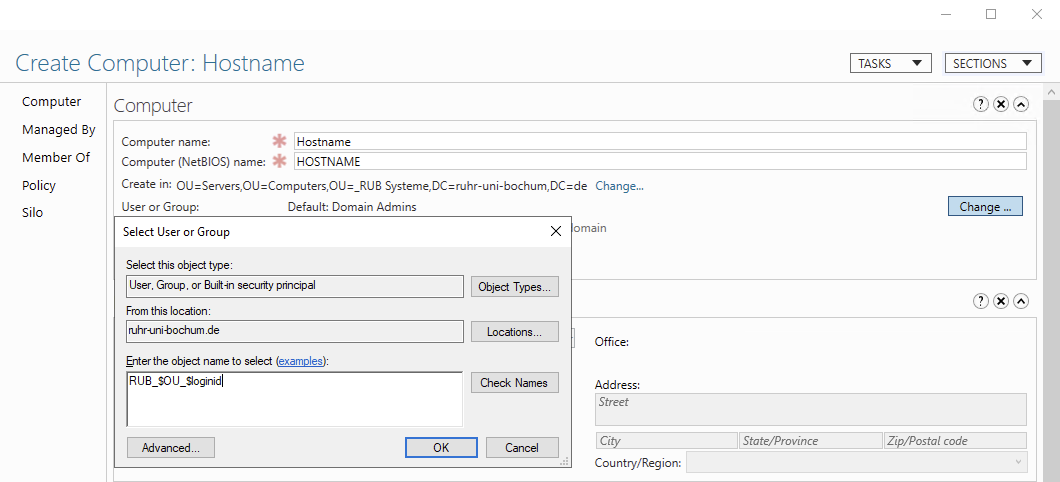Maximize the window
Image resolution: width=1060 pixels, height=482 pixels.
991,14
